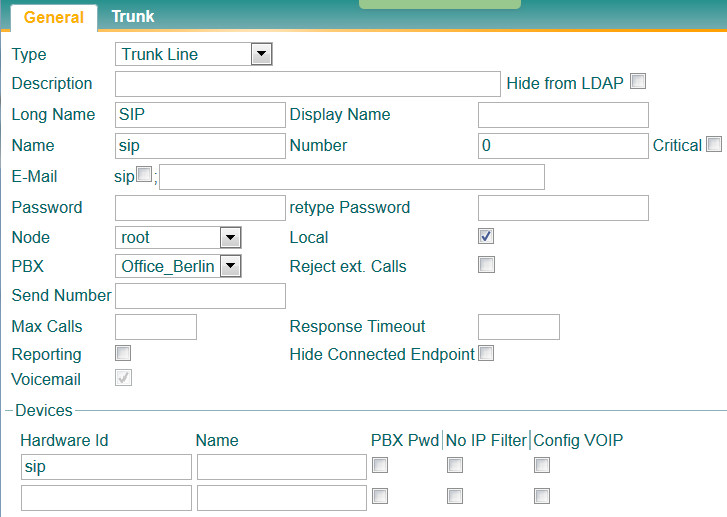Focus the Long Name field containing SIP
Screen dimensions: 727x517
click(200, 115)
